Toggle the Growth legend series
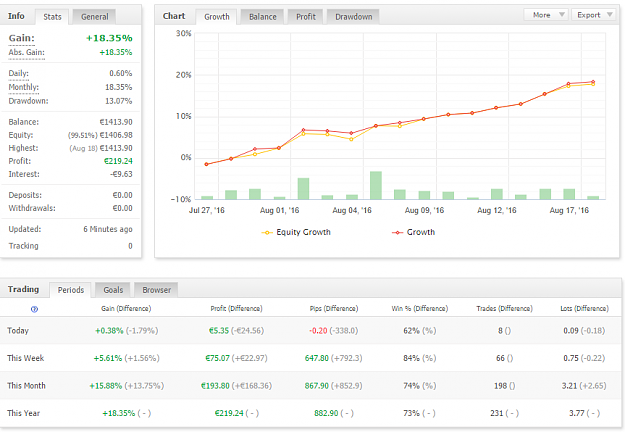 pos(413,232)
